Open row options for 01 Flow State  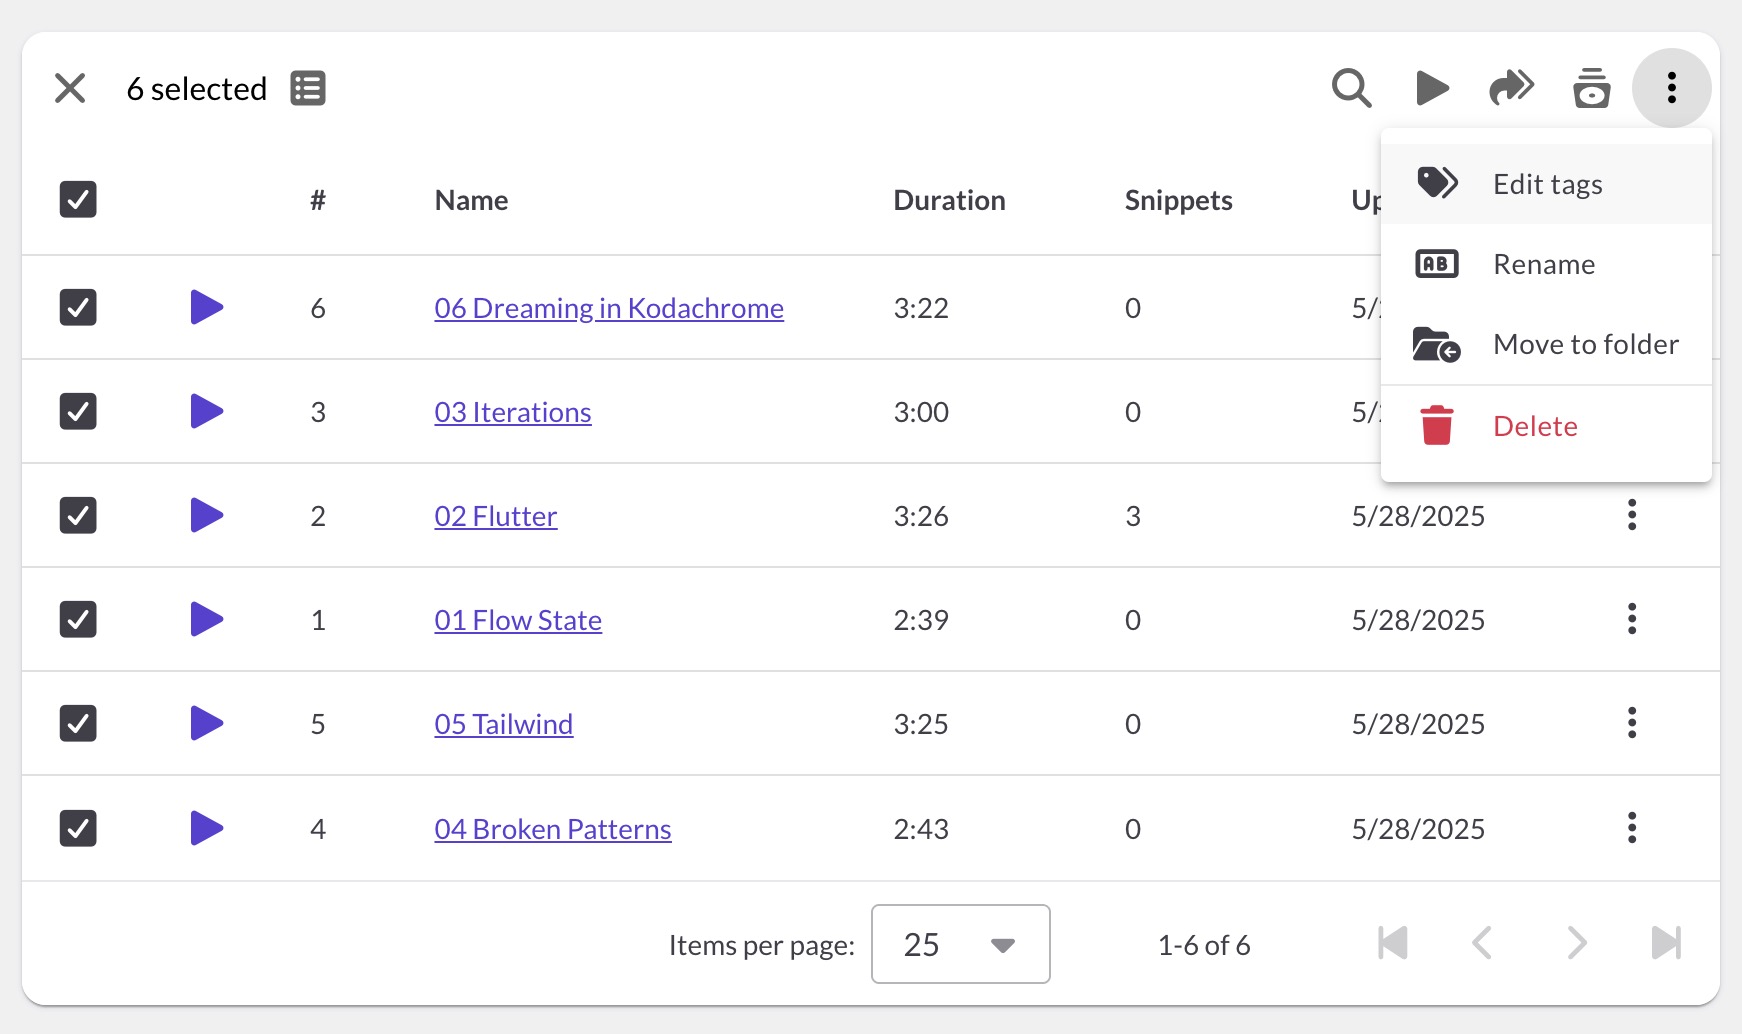pos(1632,620)
